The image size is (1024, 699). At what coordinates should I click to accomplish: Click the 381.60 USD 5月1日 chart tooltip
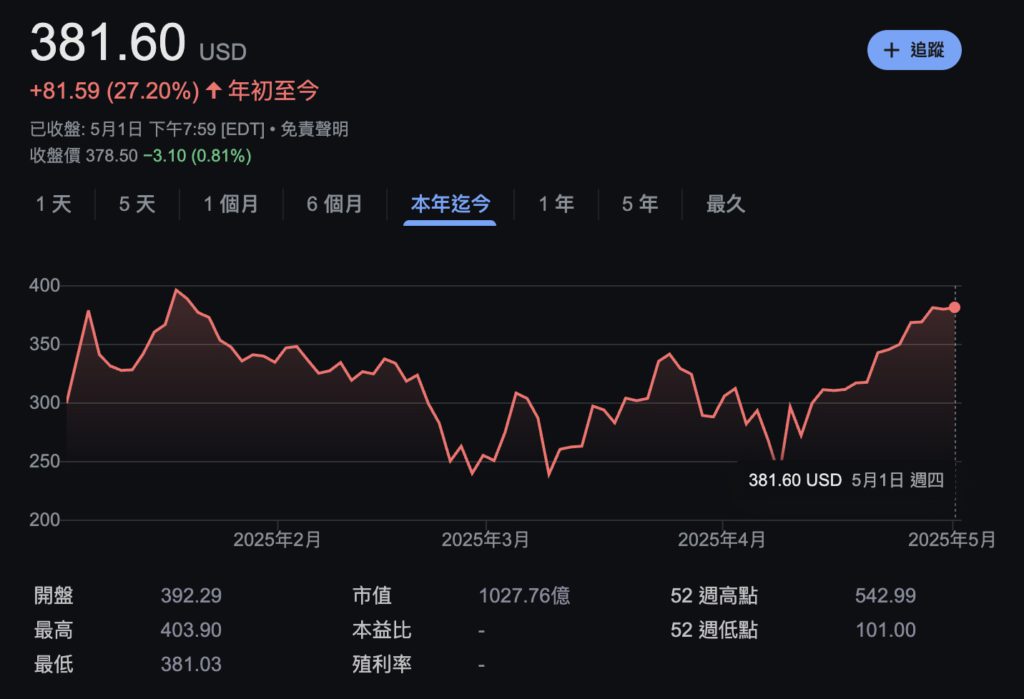(845, 480)
